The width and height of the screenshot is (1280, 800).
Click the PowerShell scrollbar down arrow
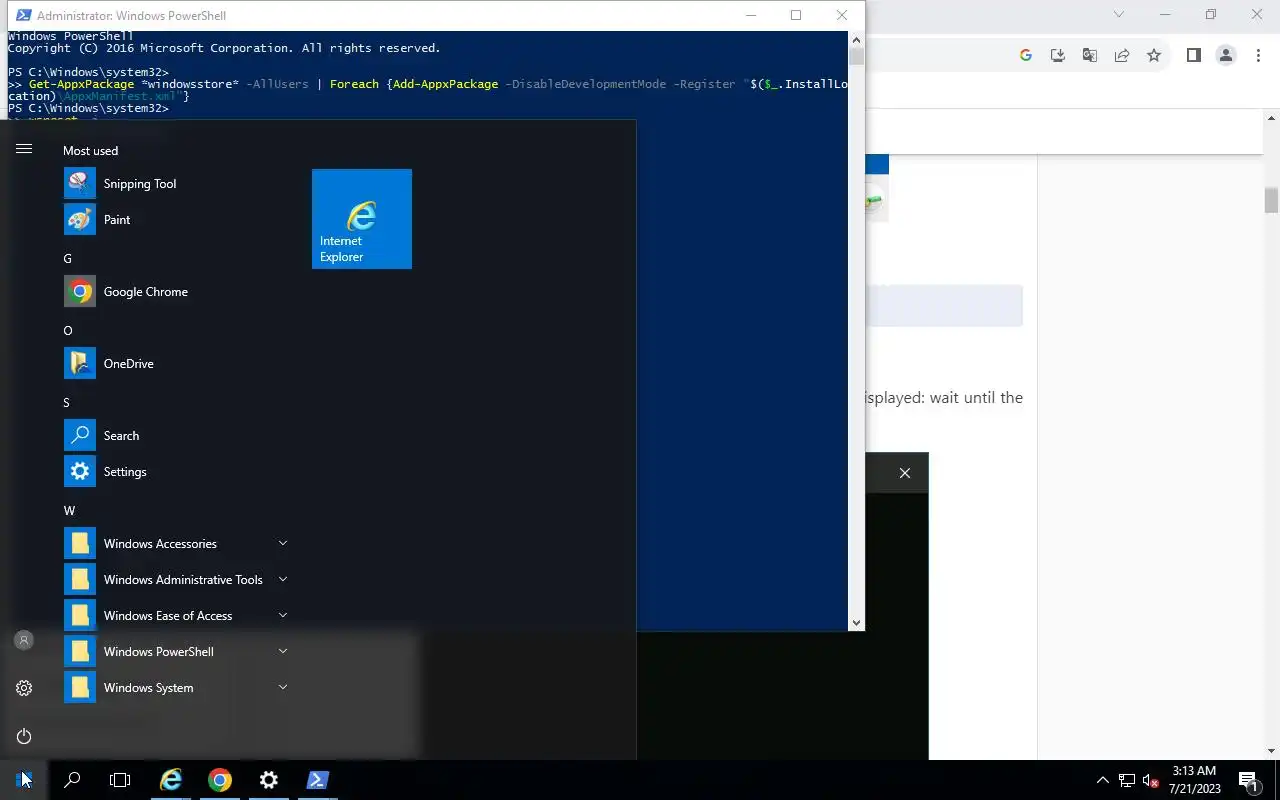[856, 622]
